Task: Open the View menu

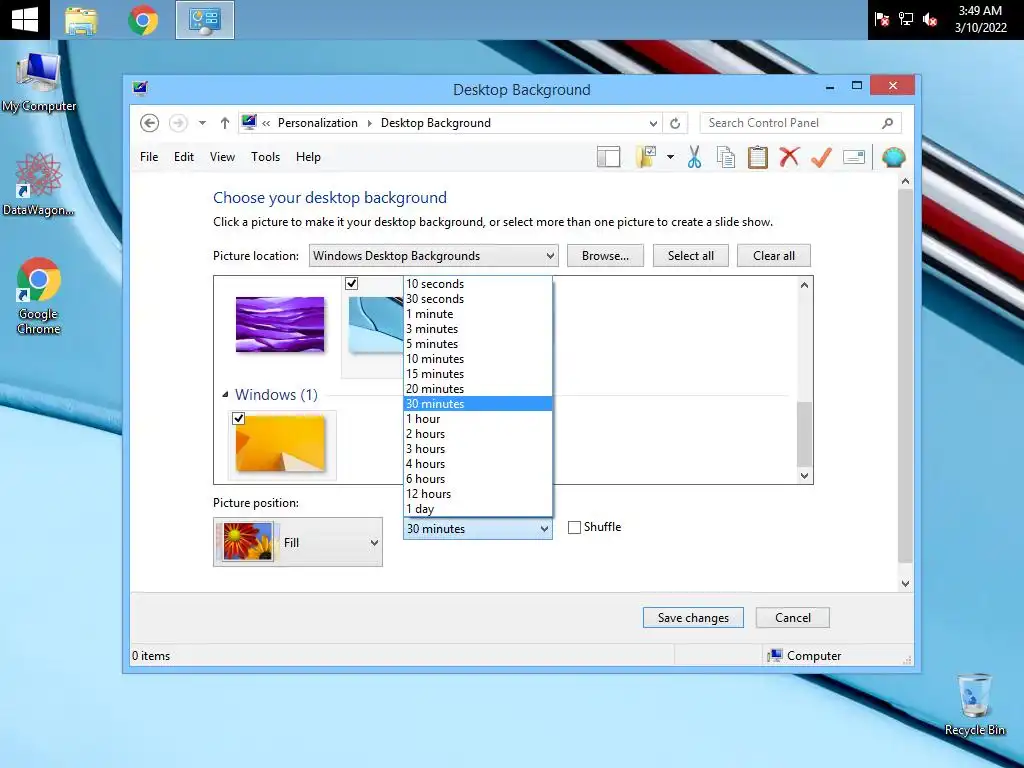Action: (222, 157)
